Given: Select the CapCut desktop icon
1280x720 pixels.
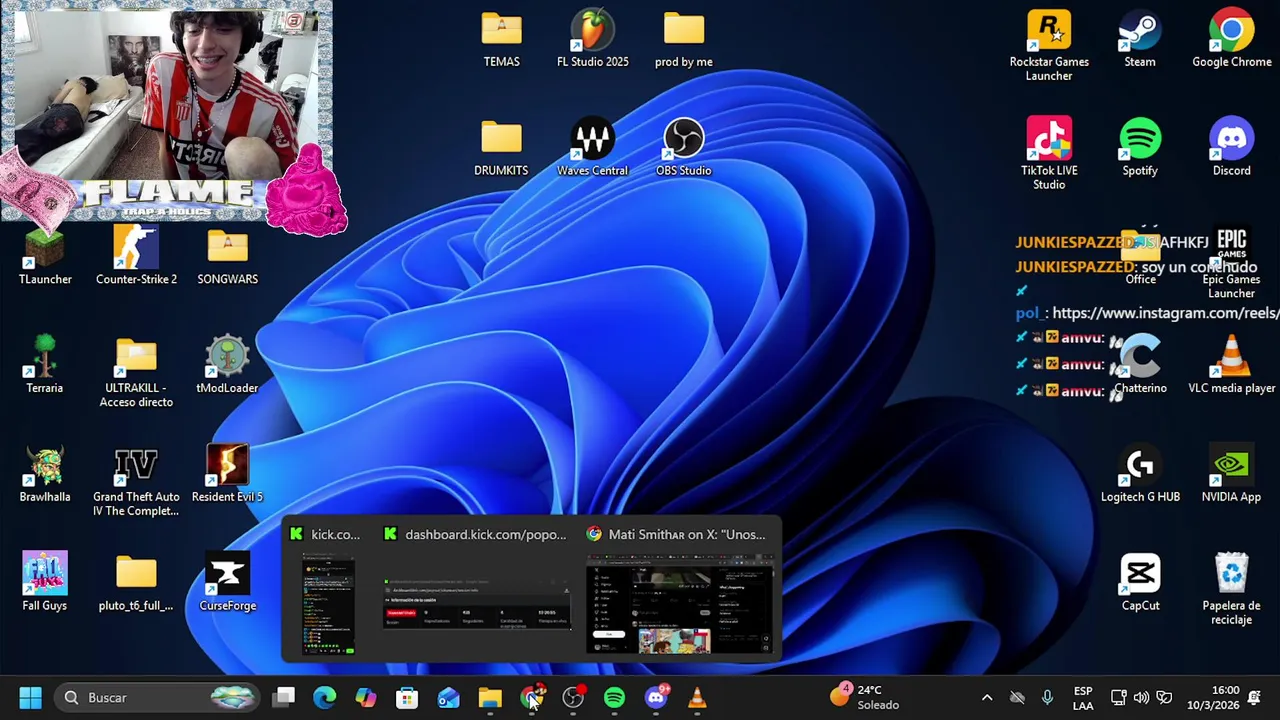Looking at the screenshot, I should point(1140,583).
